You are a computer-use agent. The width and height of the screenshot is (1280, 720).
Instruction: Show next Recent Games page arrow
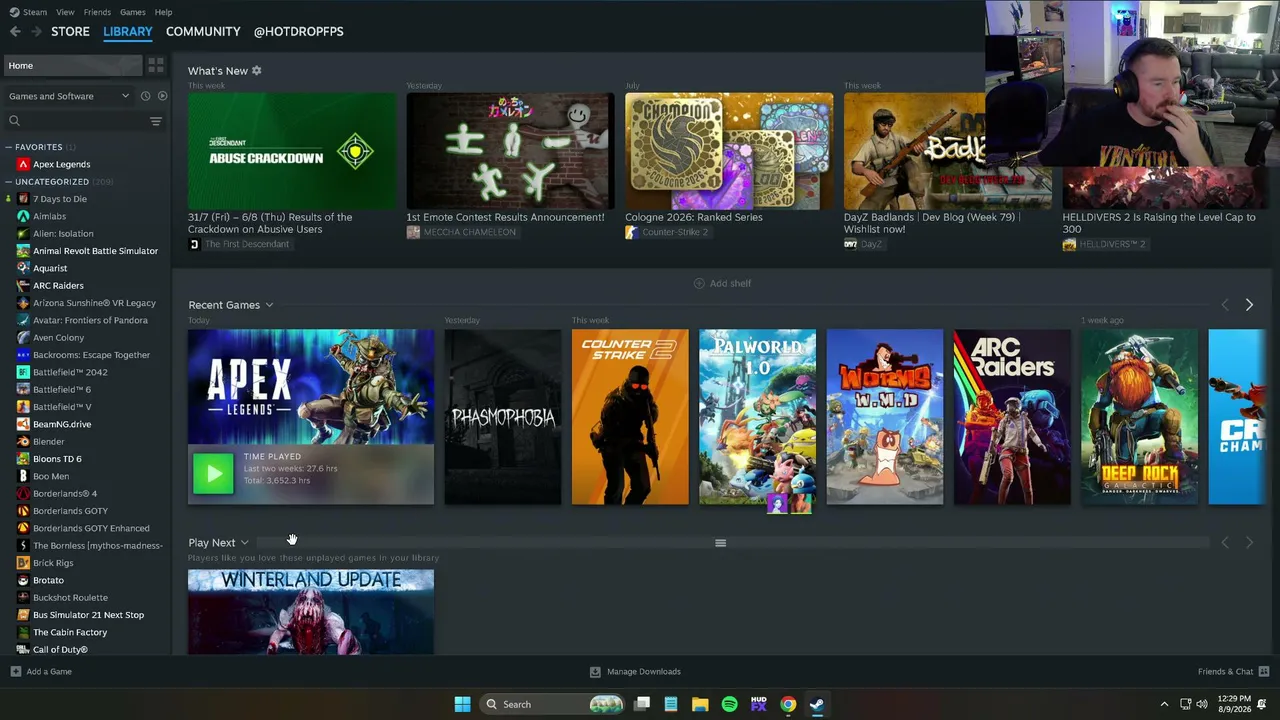(1249, 305)
